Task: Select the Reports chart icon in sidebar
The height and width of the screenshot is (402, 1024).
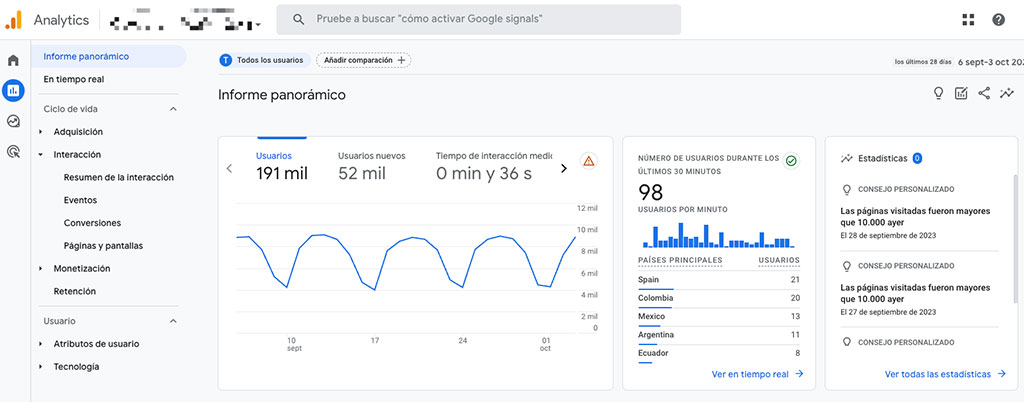Action: click(13, 91)
